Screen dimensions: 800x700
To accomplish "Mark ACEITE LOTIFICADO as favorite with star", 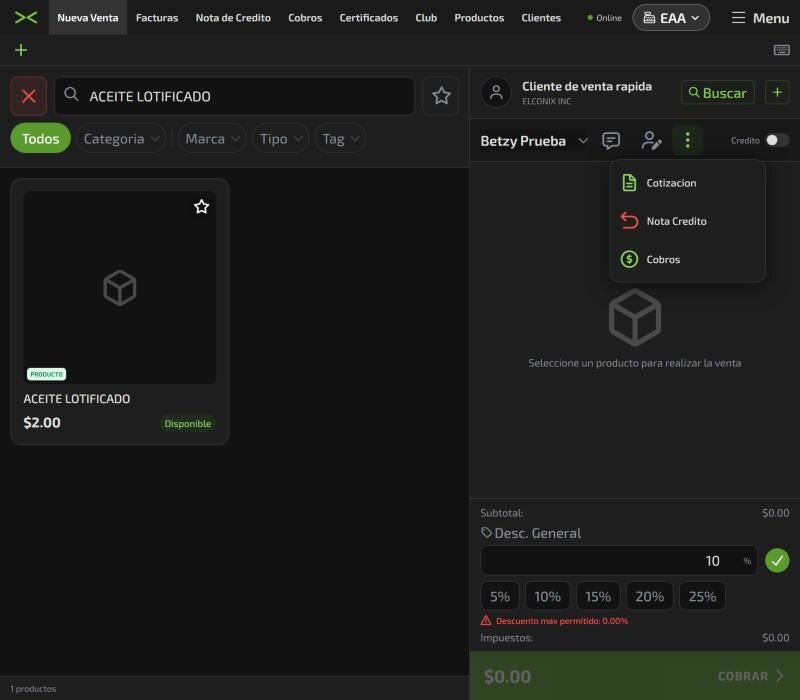I will 202,207.
